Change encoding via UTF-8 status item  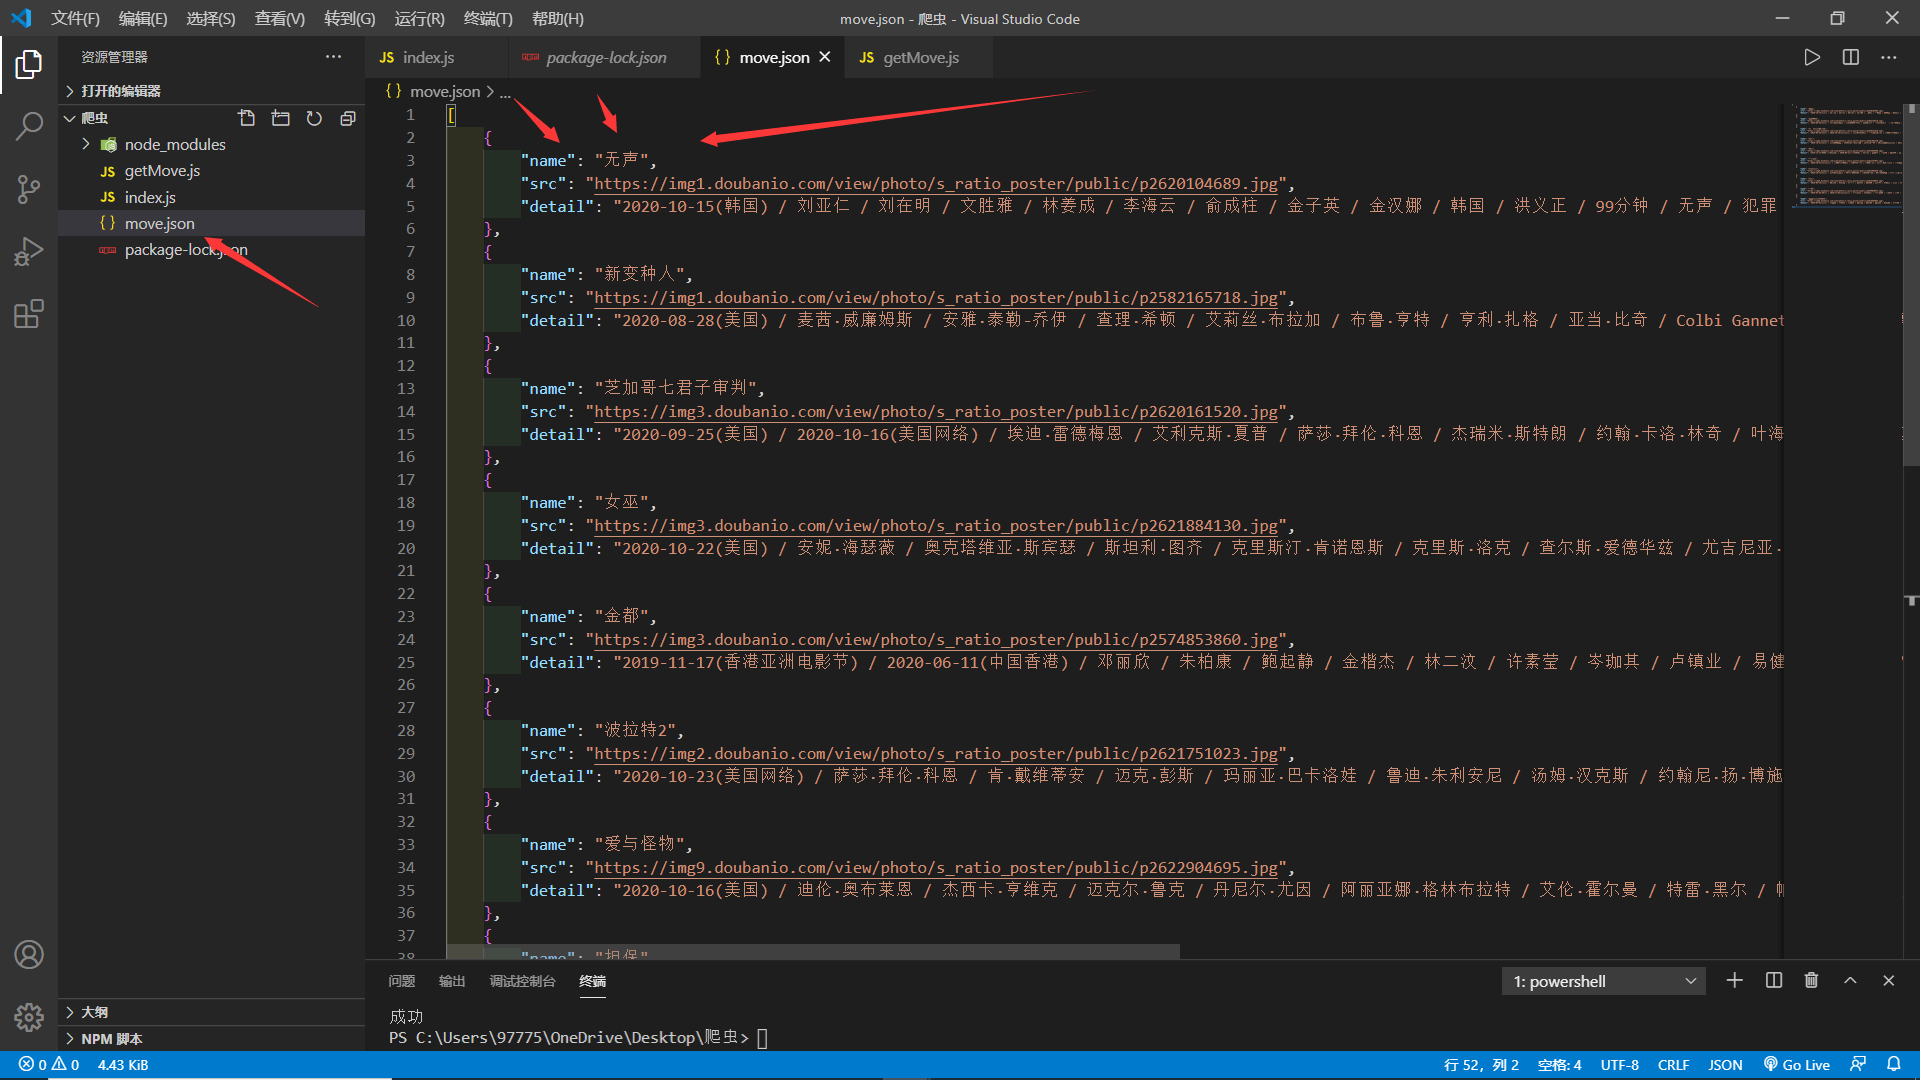click(1619, 1065)
